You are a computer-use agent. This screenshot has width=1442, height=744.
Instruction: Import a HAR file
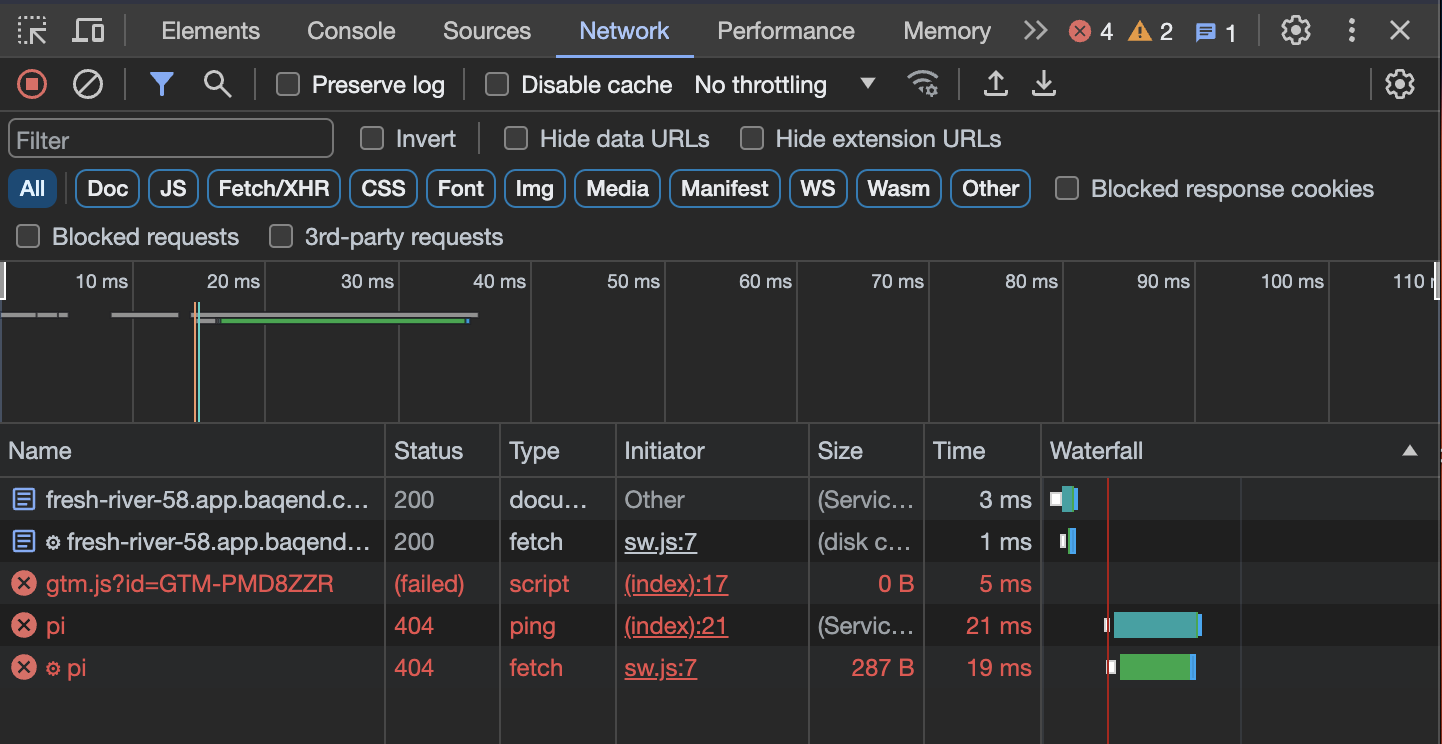click(x=995, y=84)
